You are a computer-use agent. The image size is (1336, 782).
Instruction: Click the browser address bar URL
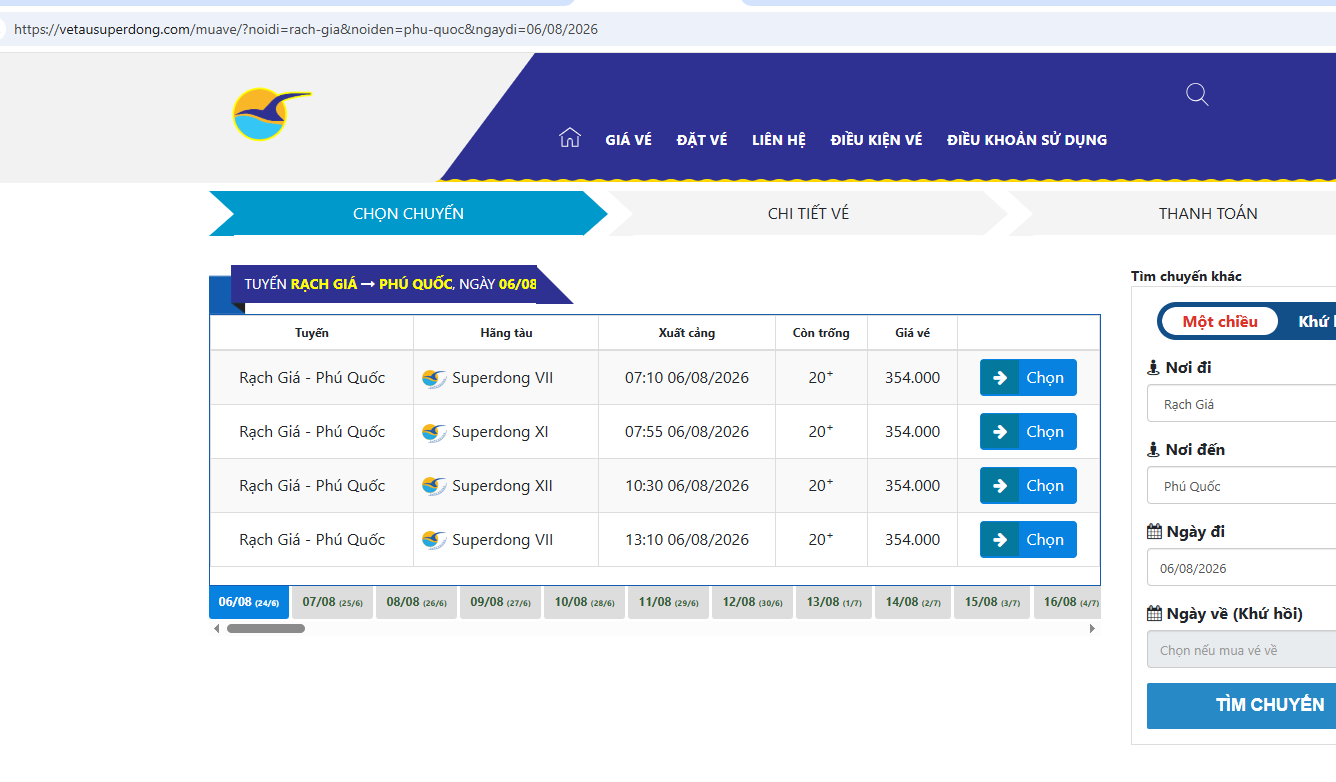tap(306, 29)
